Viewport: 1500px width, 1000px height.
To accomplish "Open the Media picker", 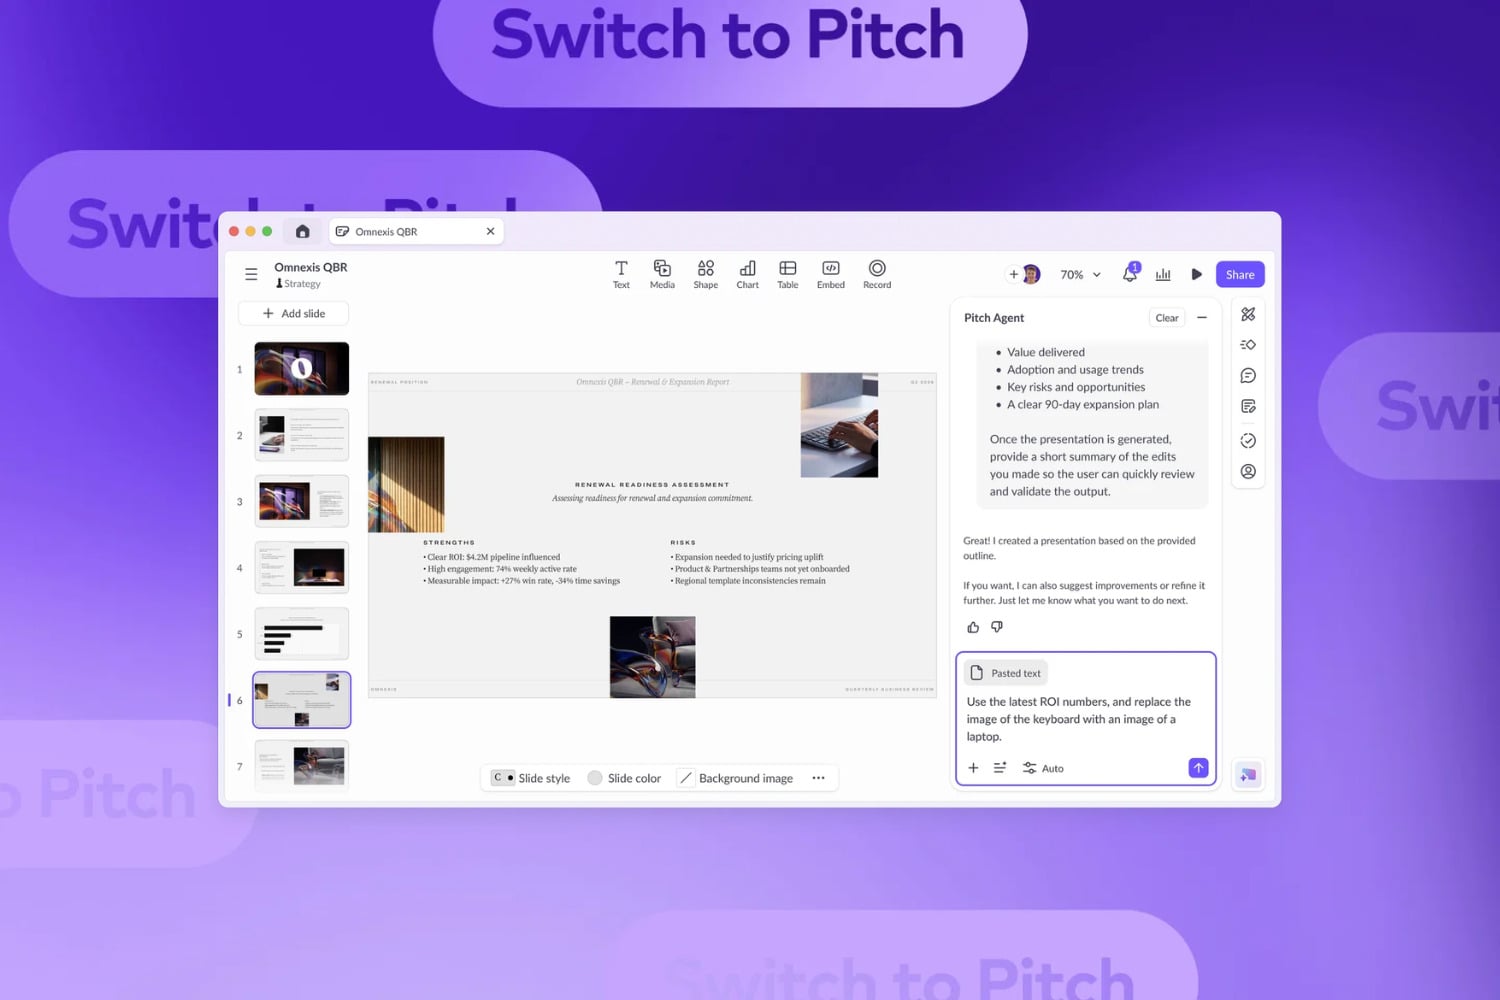I will 662,274.
